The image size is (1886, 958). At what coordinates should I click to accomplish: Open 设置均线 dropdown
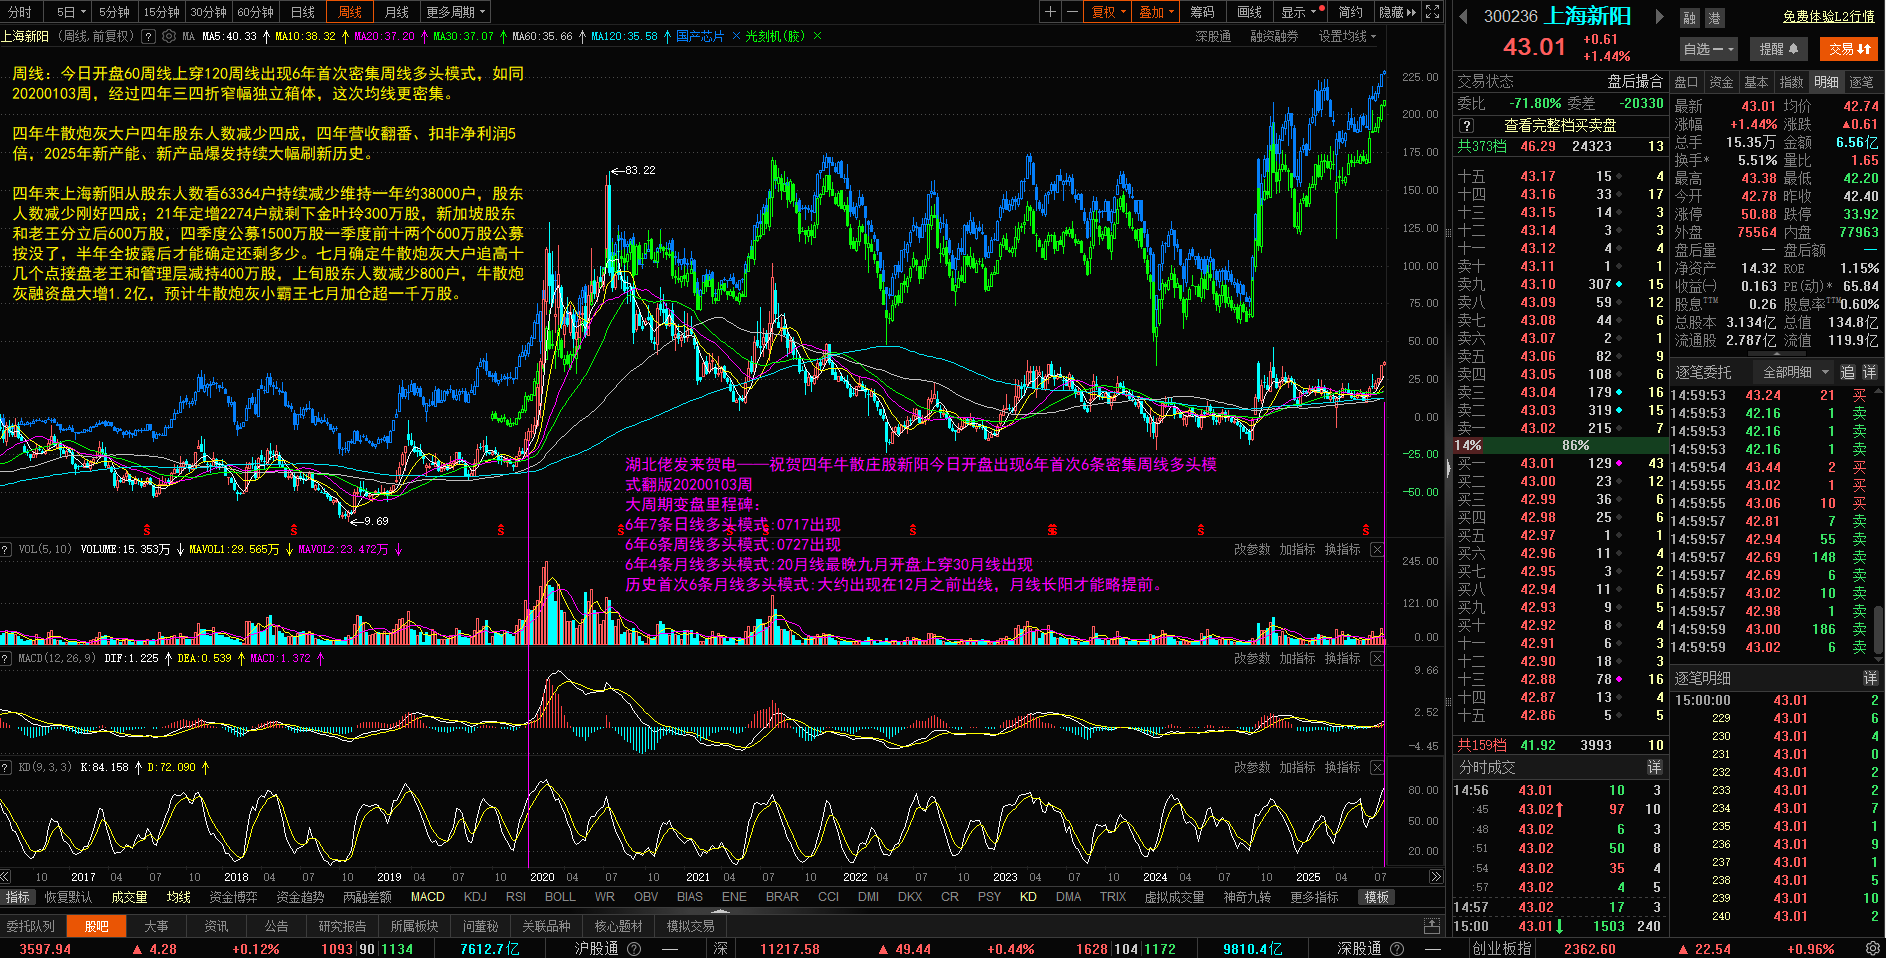tap(1347, 36)
